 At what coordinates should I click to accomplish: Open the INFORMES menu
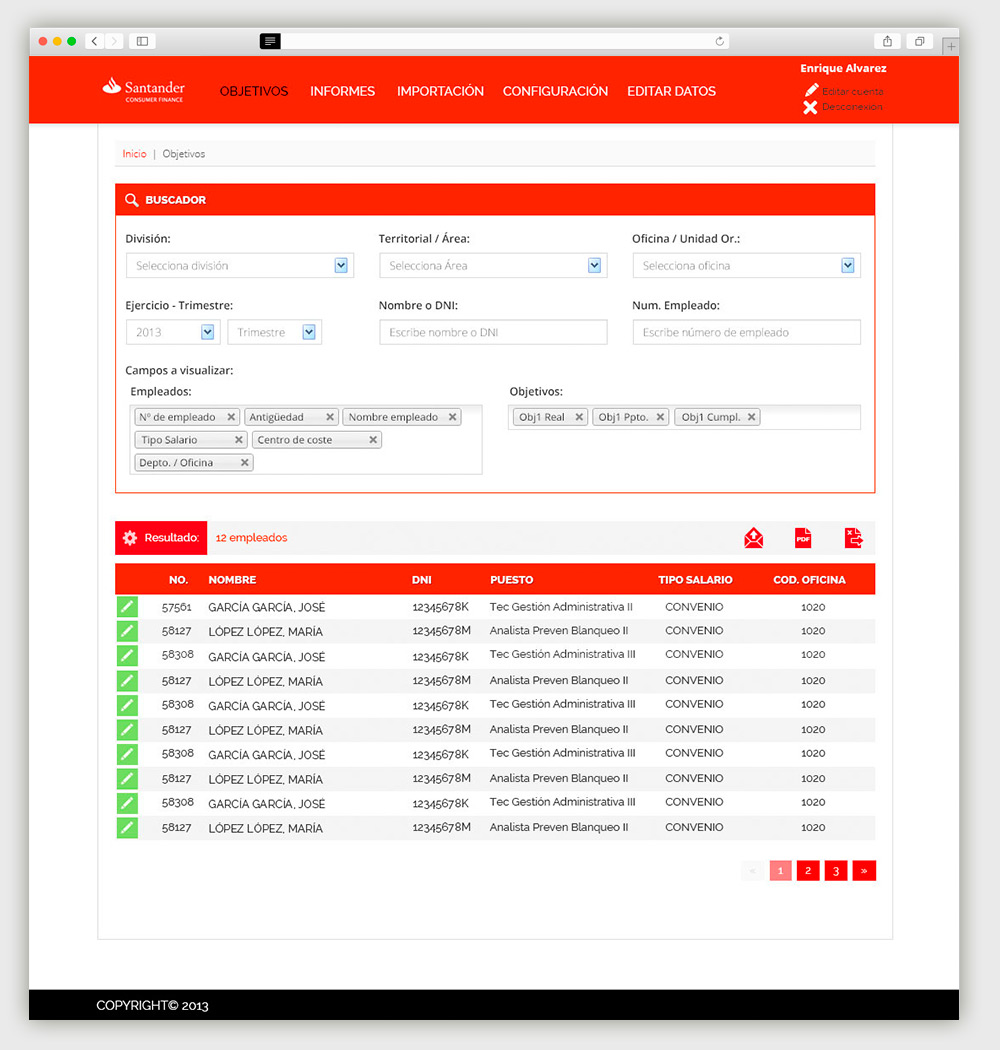(342, 91)
